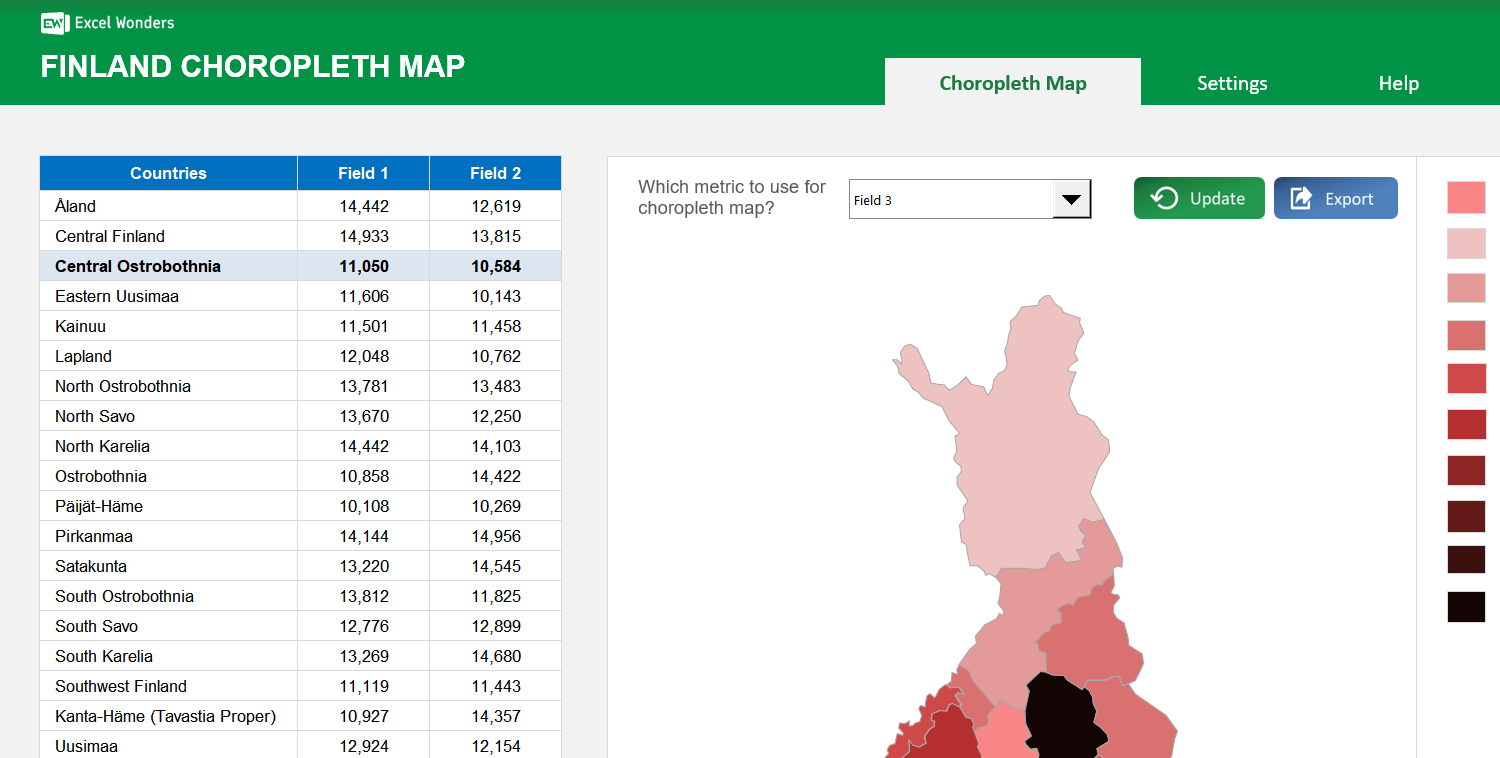Screen dimensions: 1500x758
Task: Click the Lapland row in the data table
Action: tap(168, 356)
